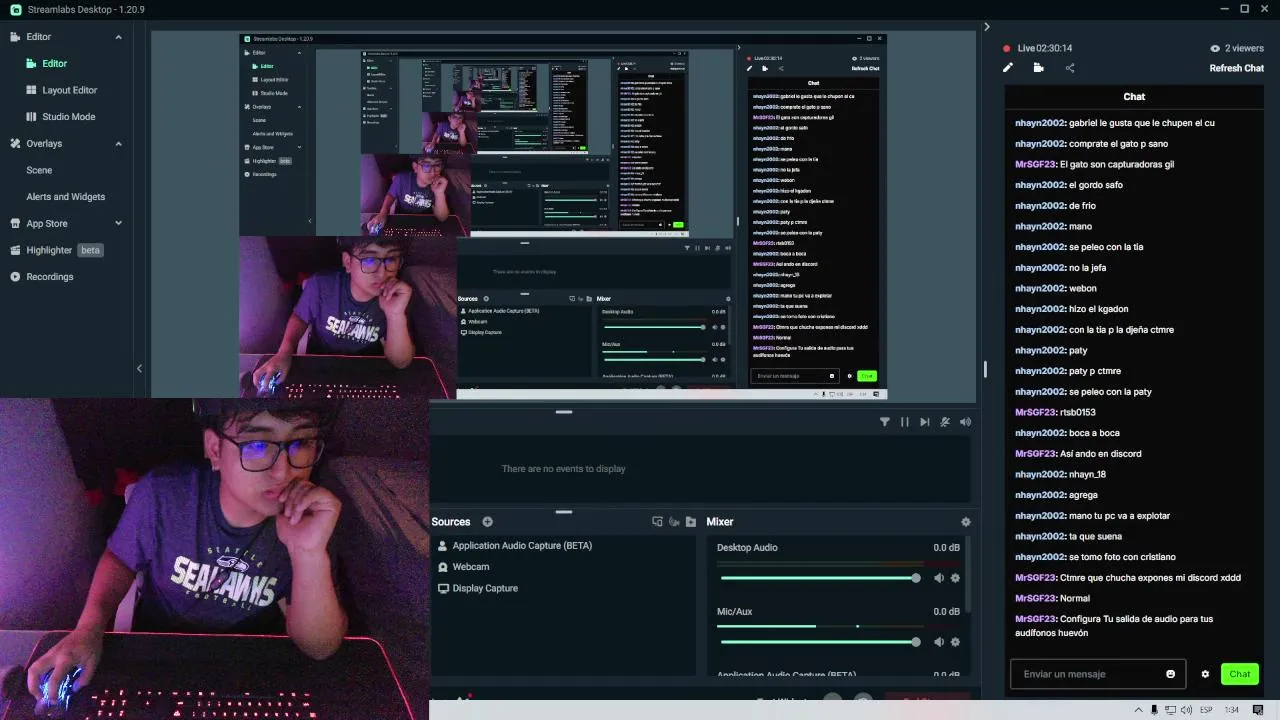Open Windows notification center icon
The image size is (1280, 720).
click(x=1258, y=710)
